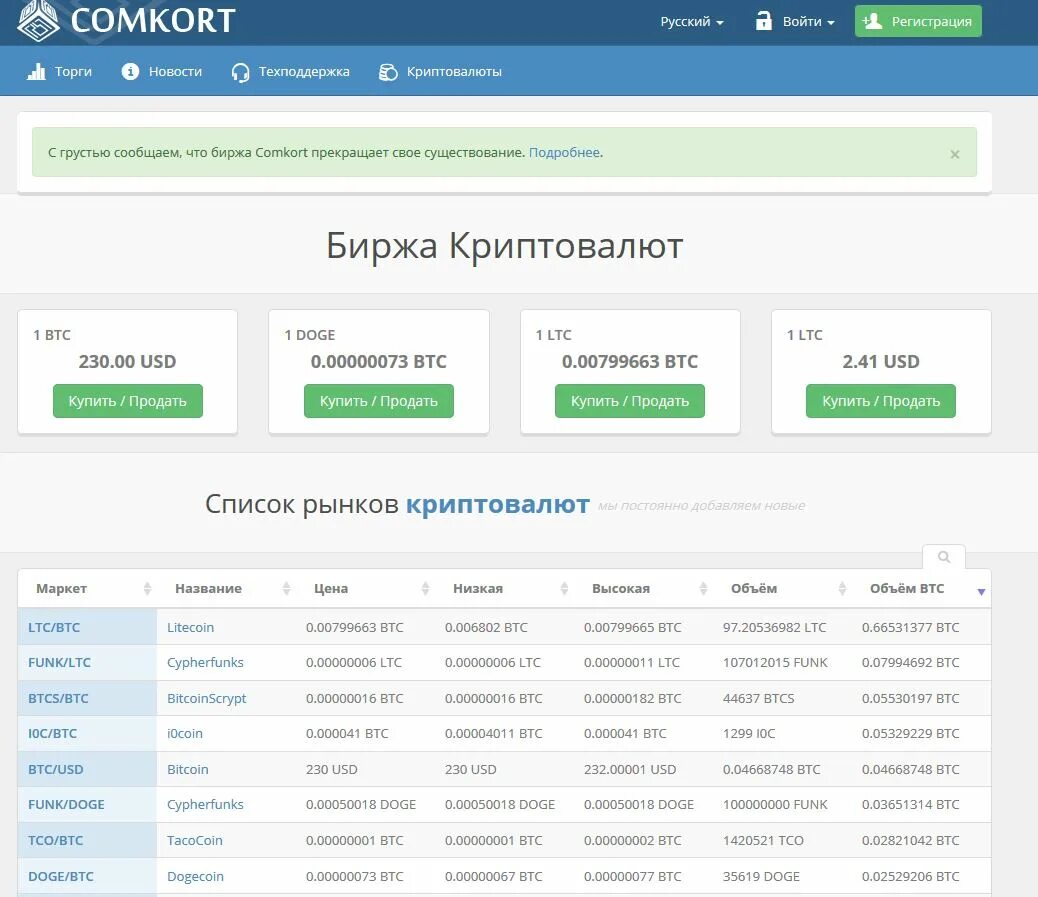The width and height of the screenshot is (1038, 897).
Task: Sort the table by Объём column
Action: pos(782,589)
